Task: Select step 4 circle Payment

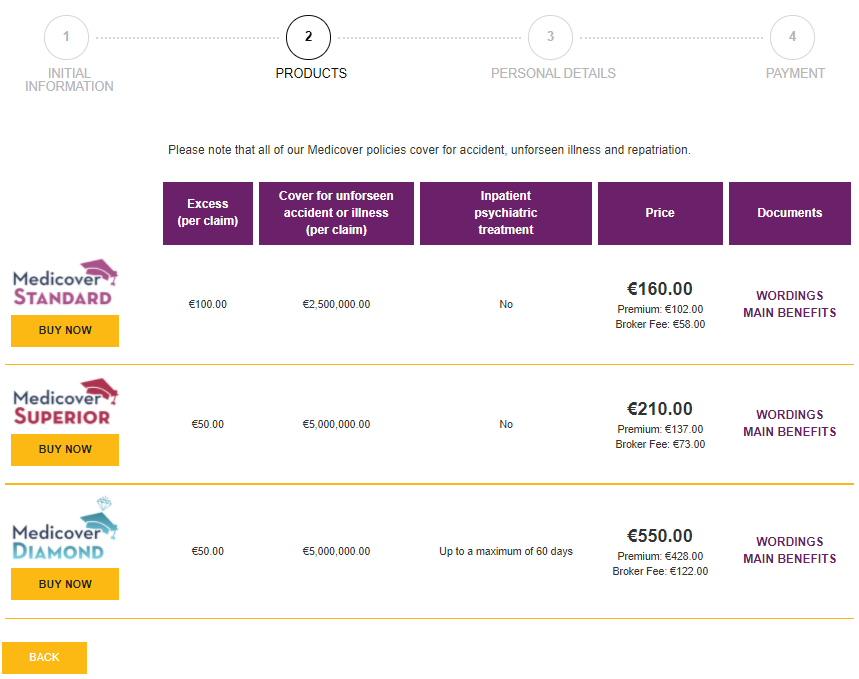Action: [792, 37]
